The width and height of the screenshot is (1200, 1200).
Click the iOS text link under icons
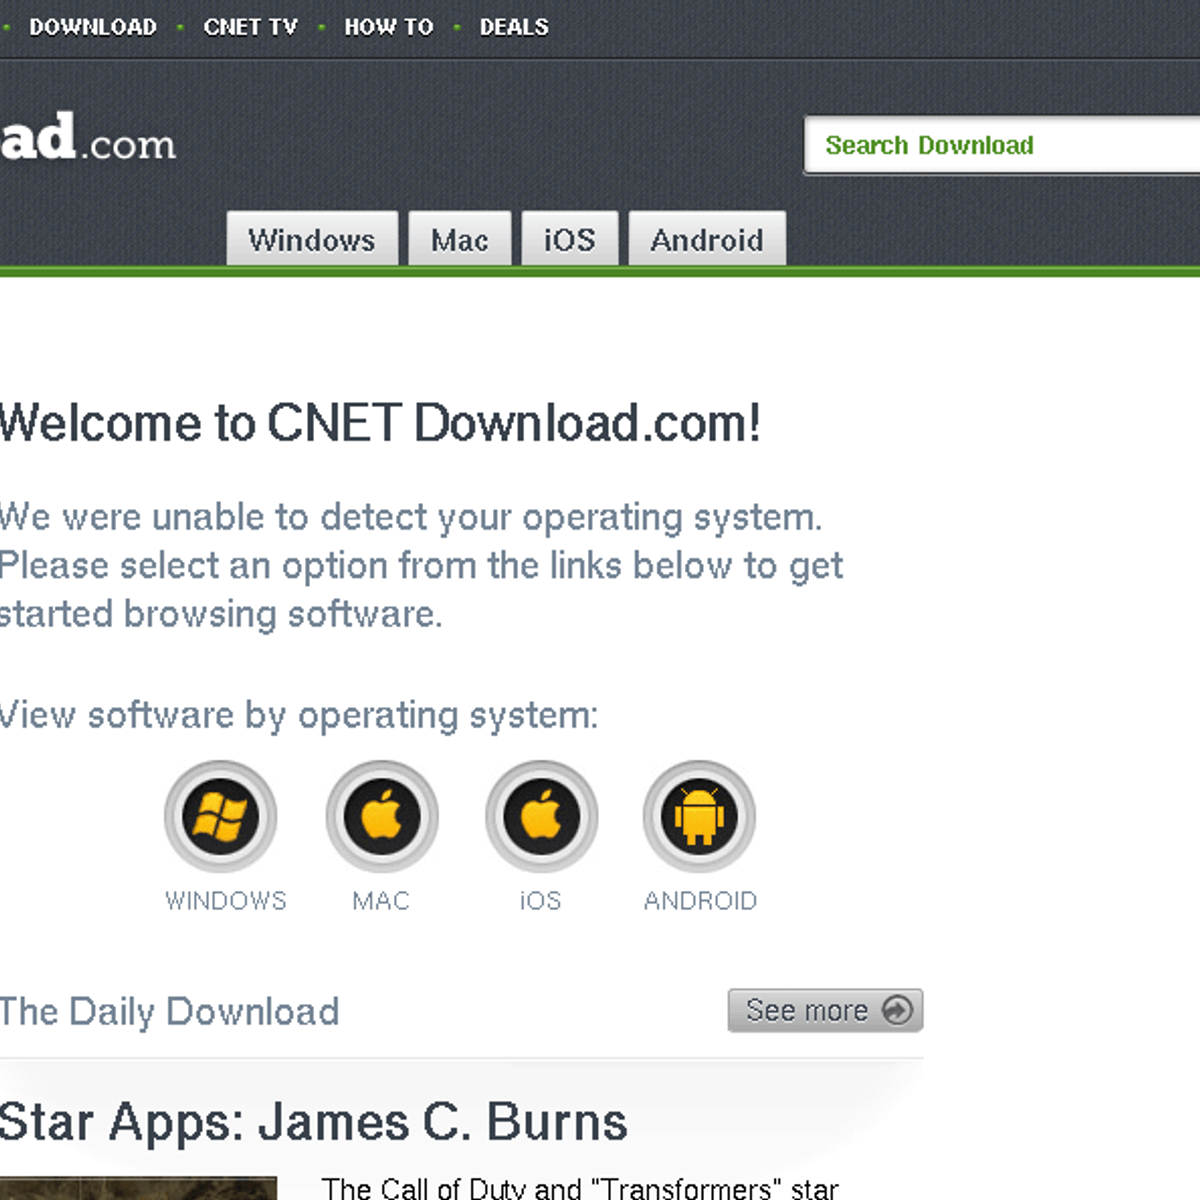[540, 901]
